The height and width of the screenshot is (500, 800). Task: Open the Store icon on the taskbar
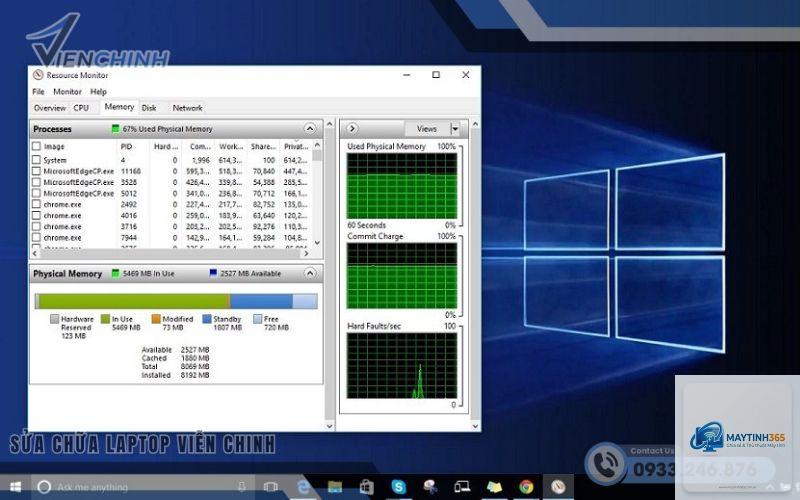tap(366, 487)
